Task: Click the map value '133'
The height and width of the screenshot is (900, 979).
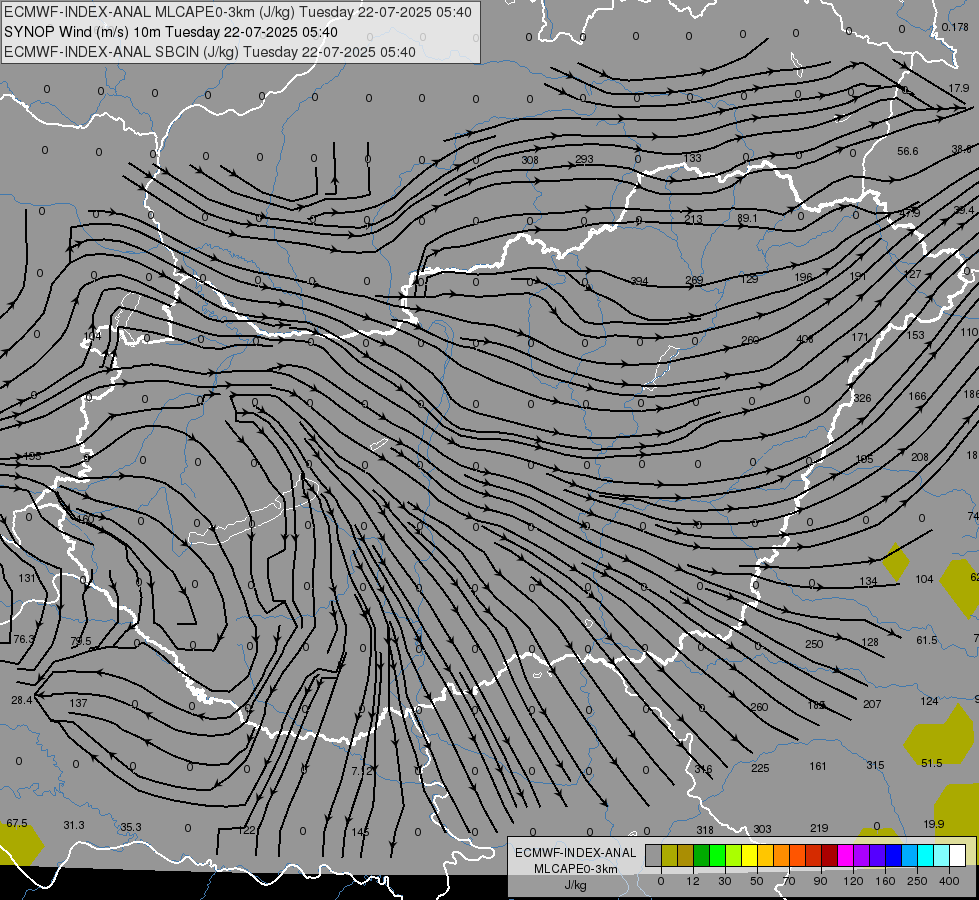Action: pyautogui.click(x=692, y=158)
